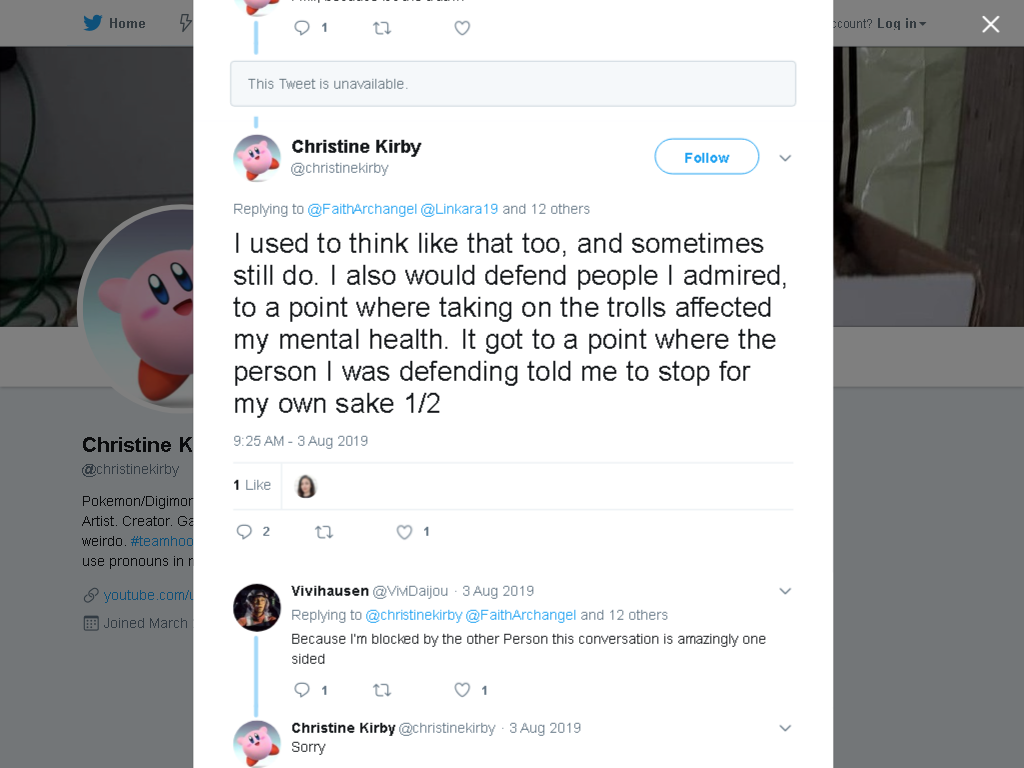Click the reply icon under the main tweet
Image resolution: width=1024 pixels, height=768 pixels.
tap(244, 532)
